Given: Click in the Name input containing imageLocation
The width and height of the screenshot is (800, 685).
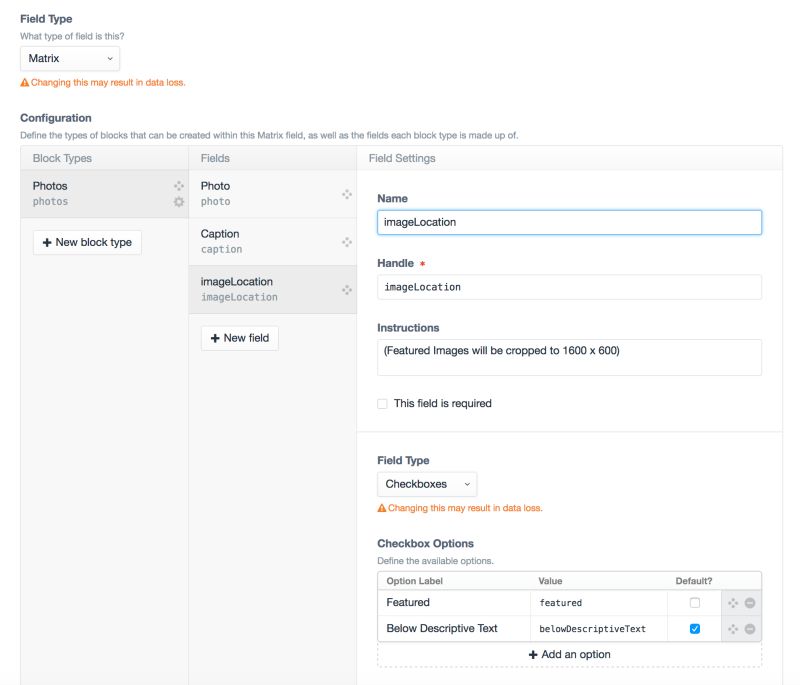Looking at the screenshot, I should click(x=569, y=222).
